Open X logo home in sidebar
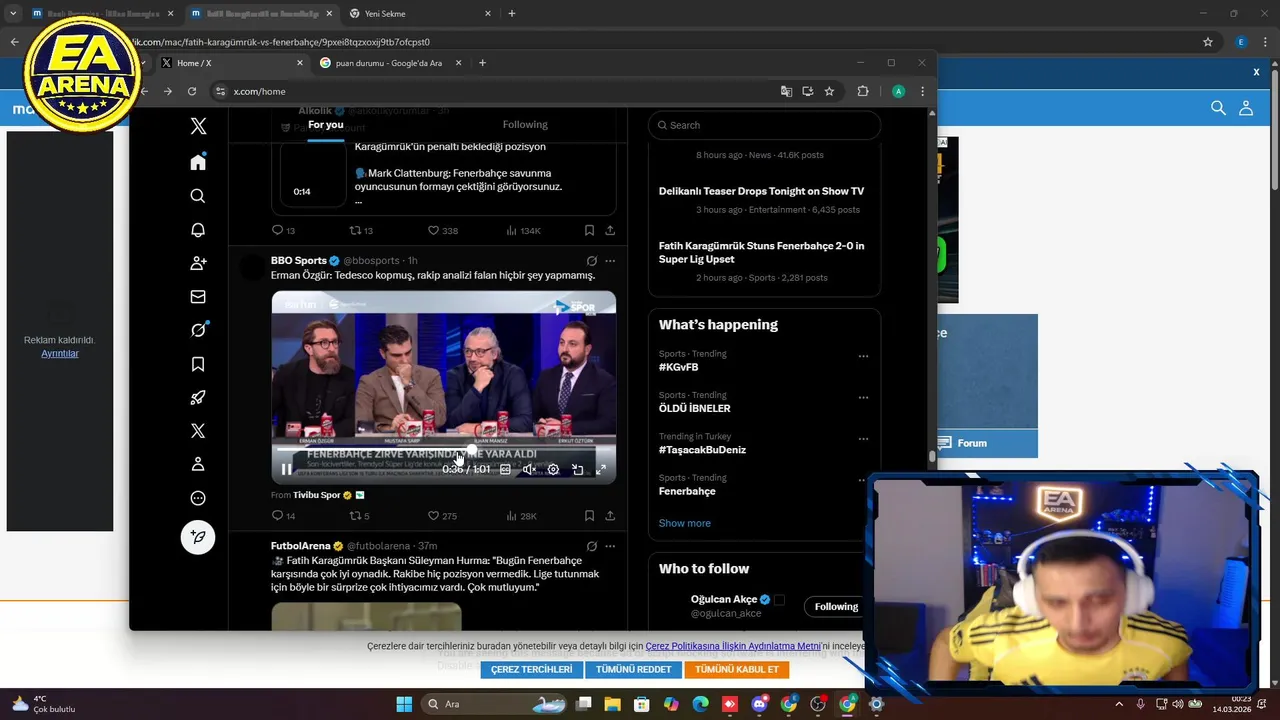 pos(198,126)
